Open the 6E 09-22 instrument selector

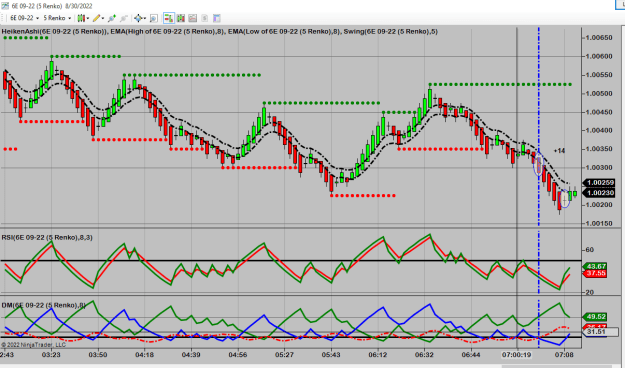pyautogui.click(x=24, y=18)
